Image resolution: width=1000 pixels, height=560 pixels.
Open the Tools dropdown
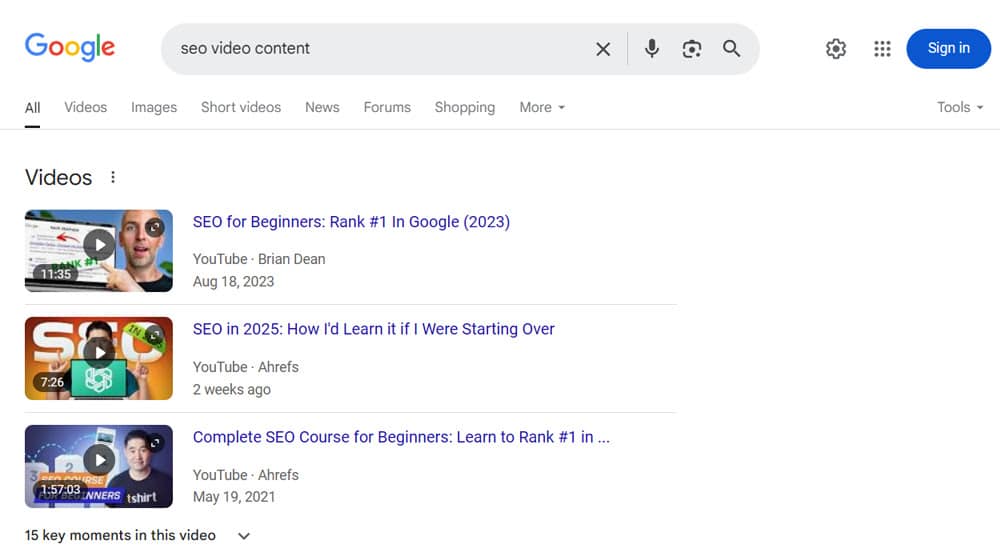click(960, 107)
